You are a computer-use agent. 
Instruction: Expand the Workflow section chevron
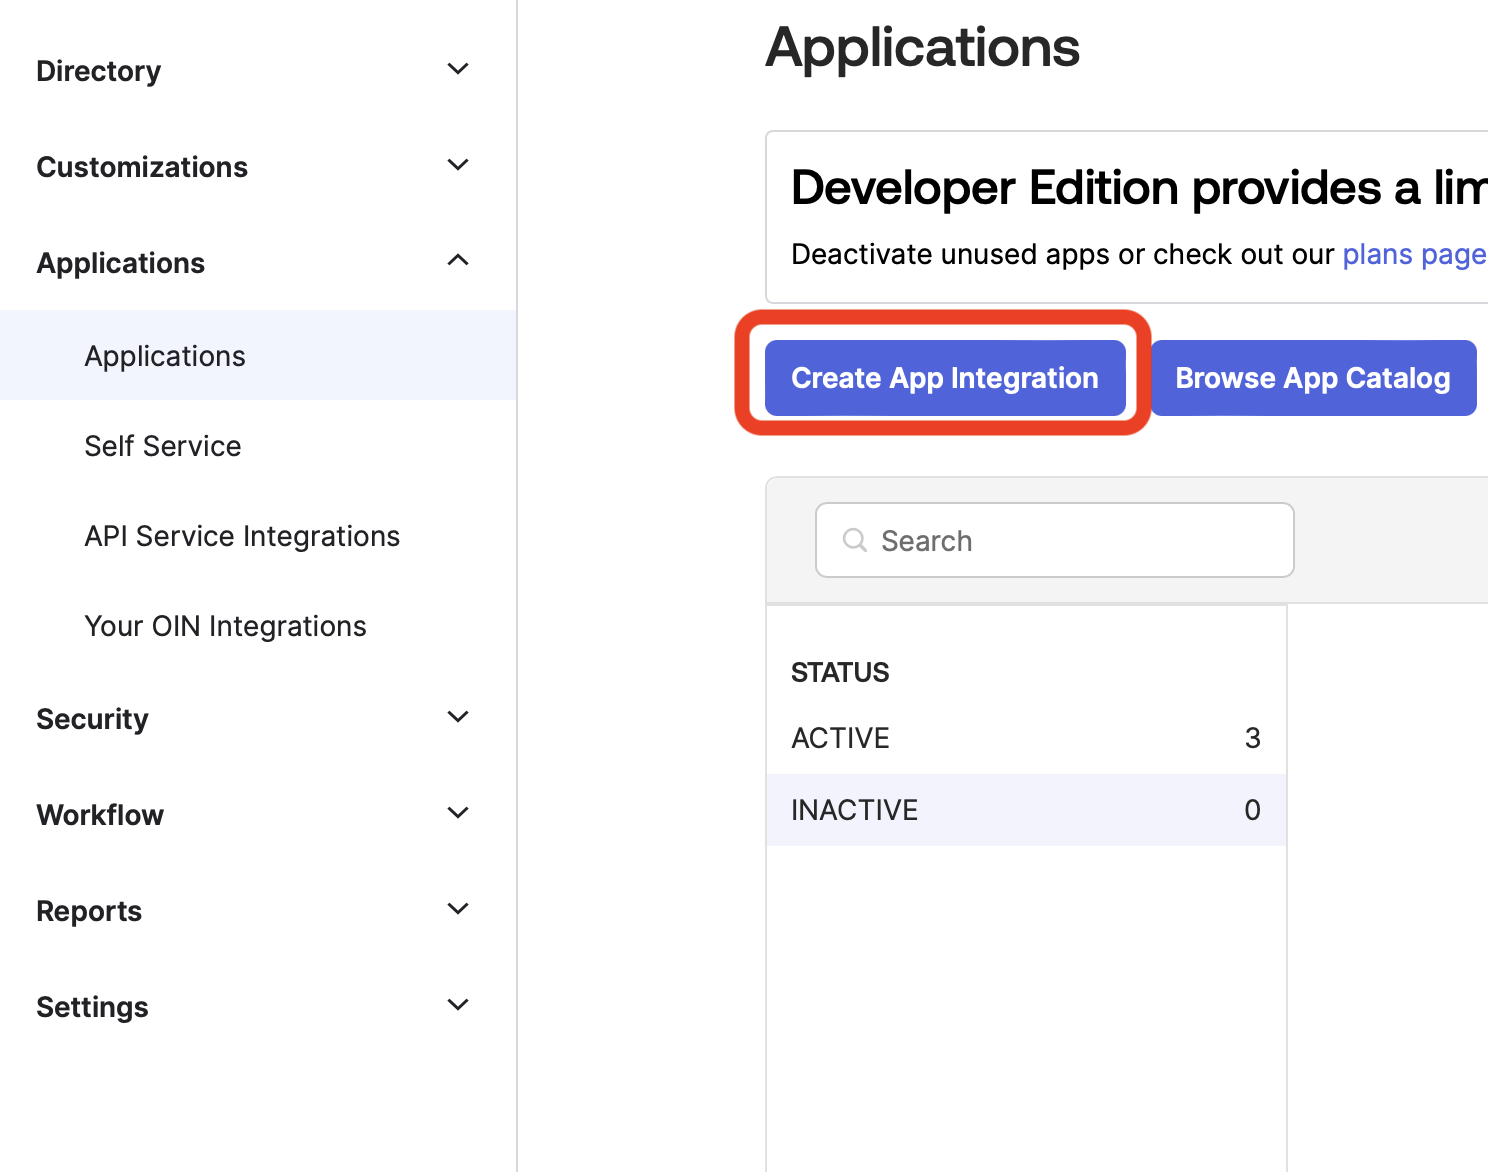pos(458,813)
